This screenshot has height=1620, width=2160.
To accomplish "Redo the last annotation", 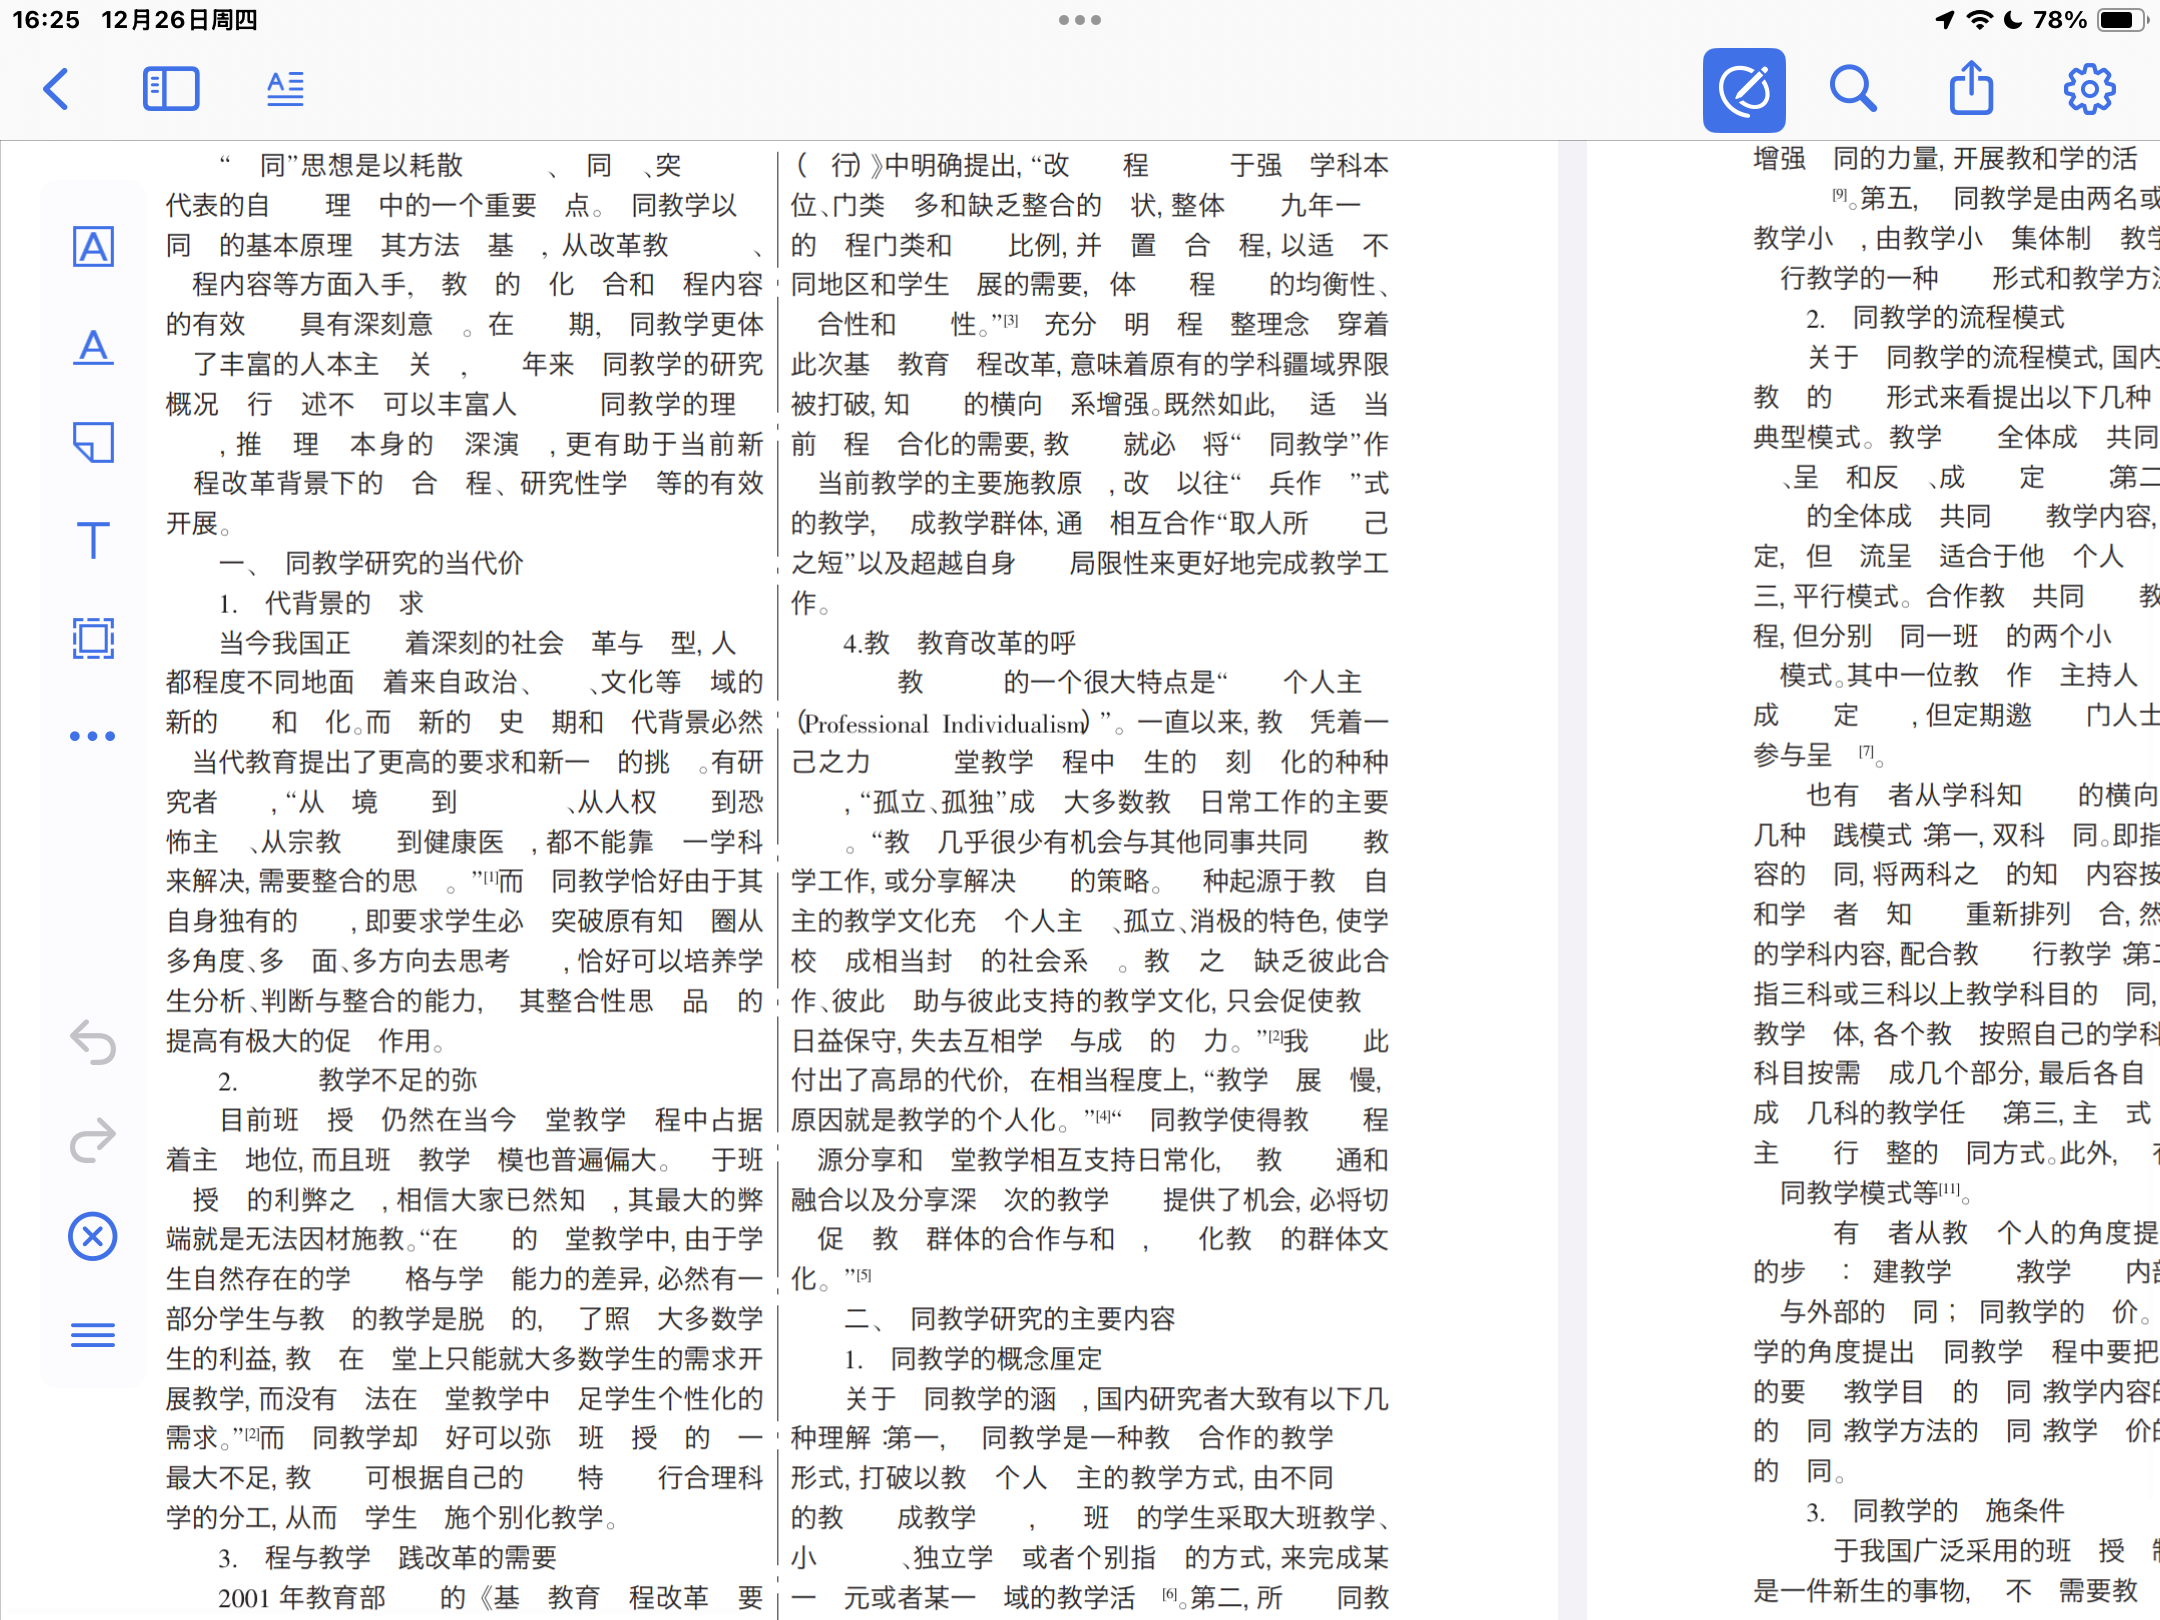I will tap(93, 1139).
